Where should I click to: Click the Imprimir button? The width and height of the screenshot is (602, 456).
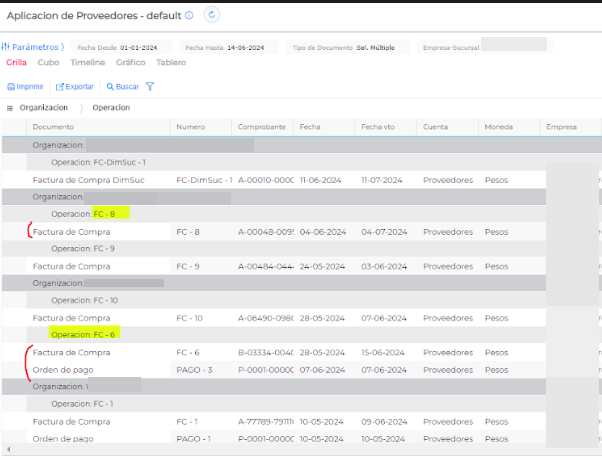coord(25,87)
